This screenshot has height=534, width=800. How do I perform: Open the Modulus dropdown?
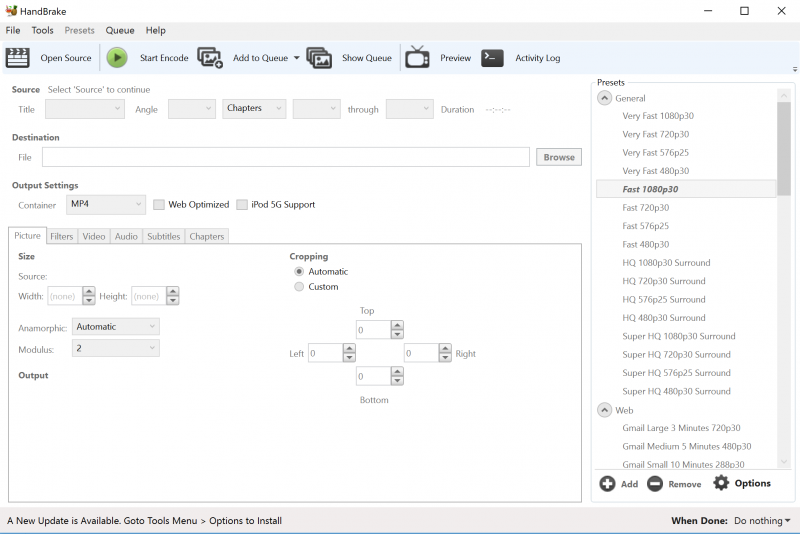(x=115, y=348)
